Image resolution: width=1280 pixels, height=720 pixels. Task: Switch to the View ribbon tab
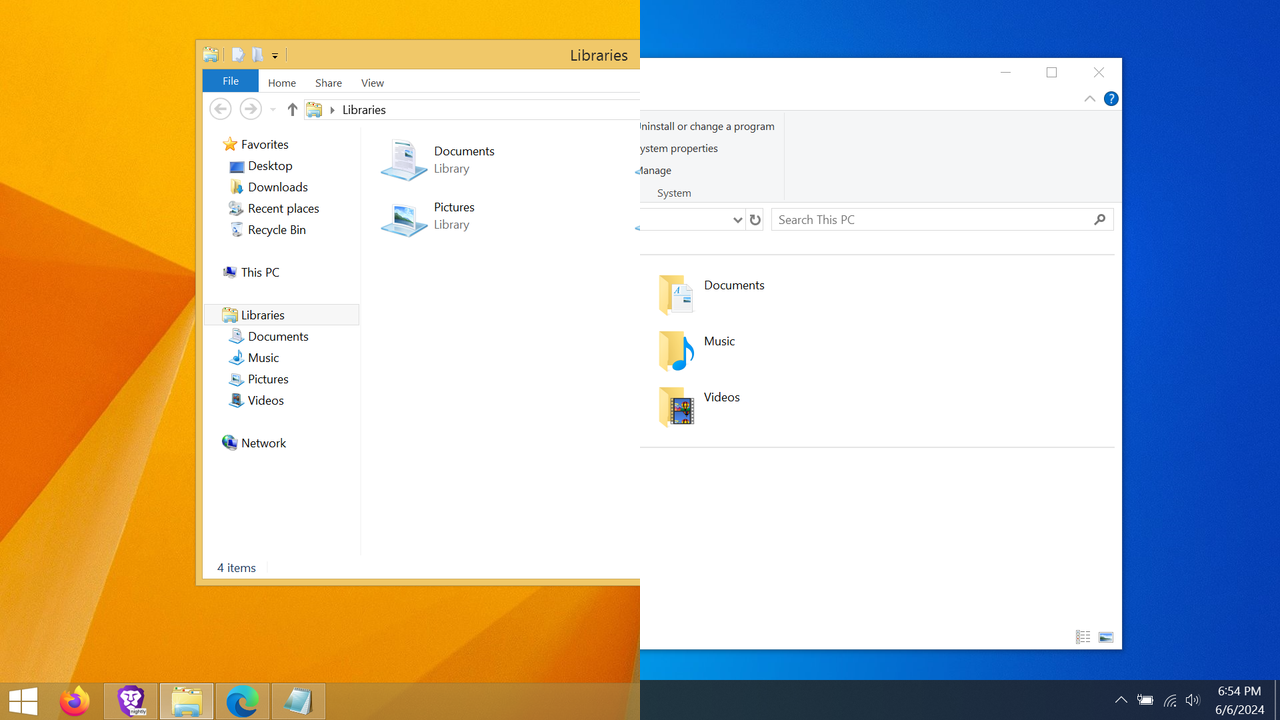372,82
